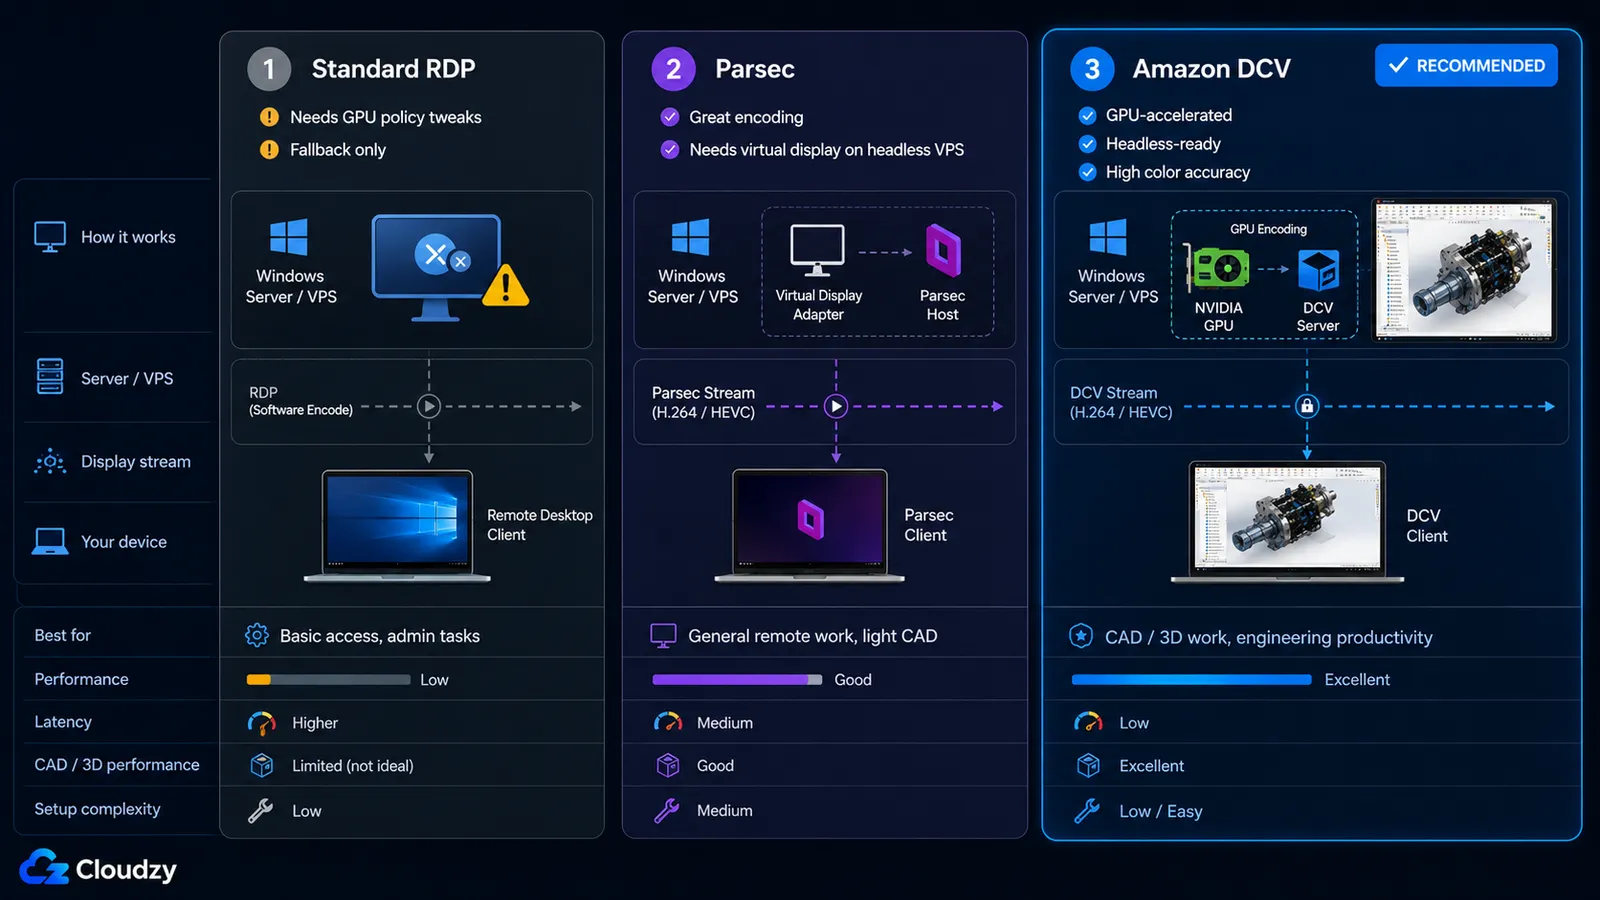
Task: Click the check mark beside Needs virtual display
Action: (x=670, y=149)
